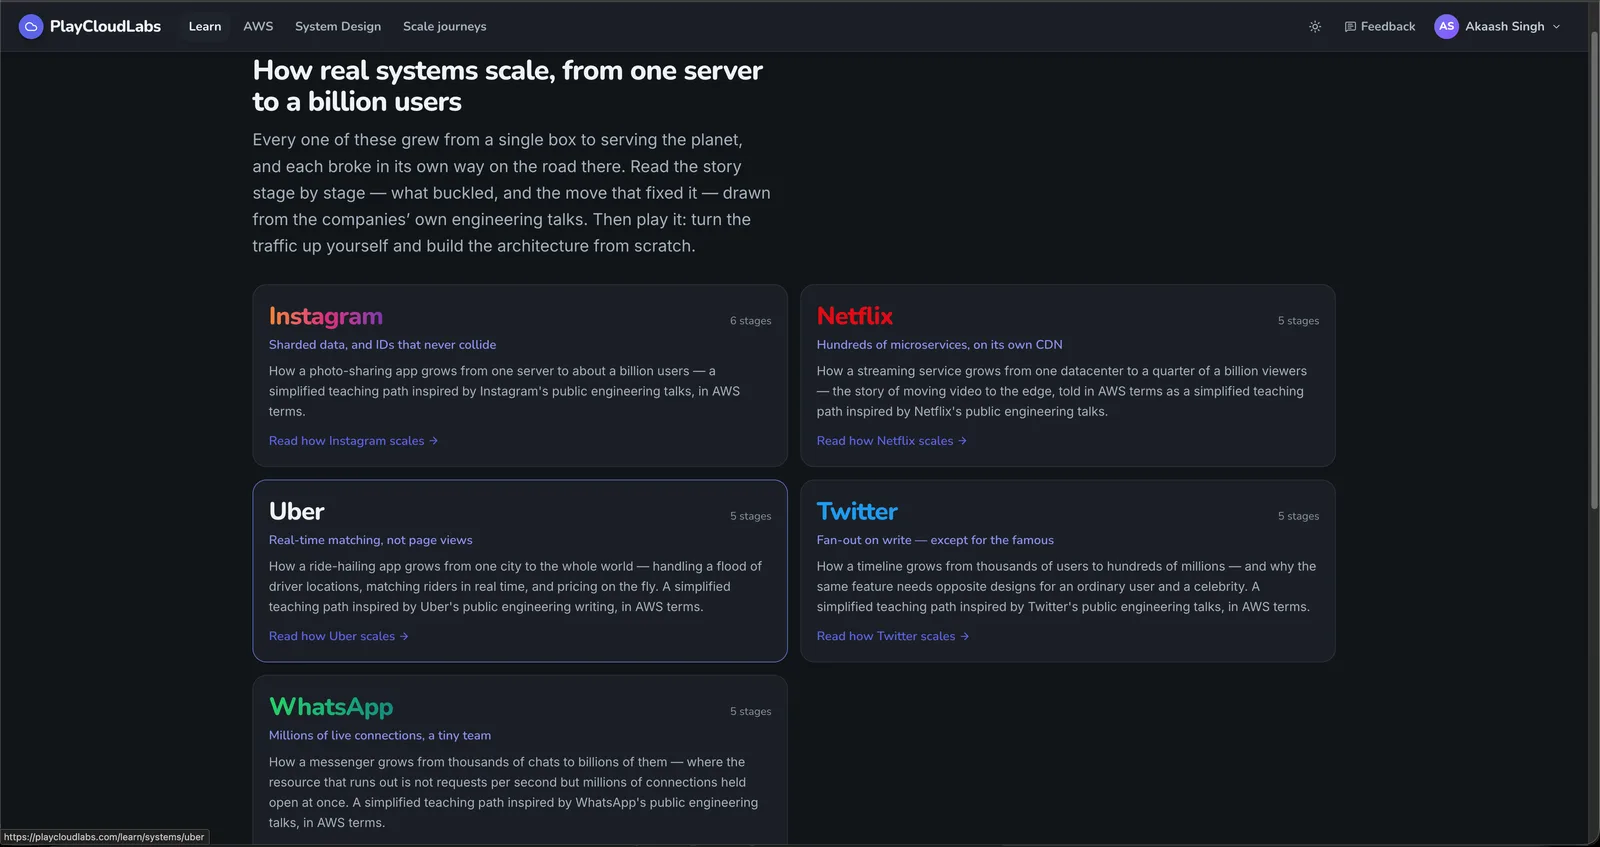The width and height of the screenshot is (1600, 847).
Task: Follow the Read how Netflix scales link
Action: click(x=892, y=441)
